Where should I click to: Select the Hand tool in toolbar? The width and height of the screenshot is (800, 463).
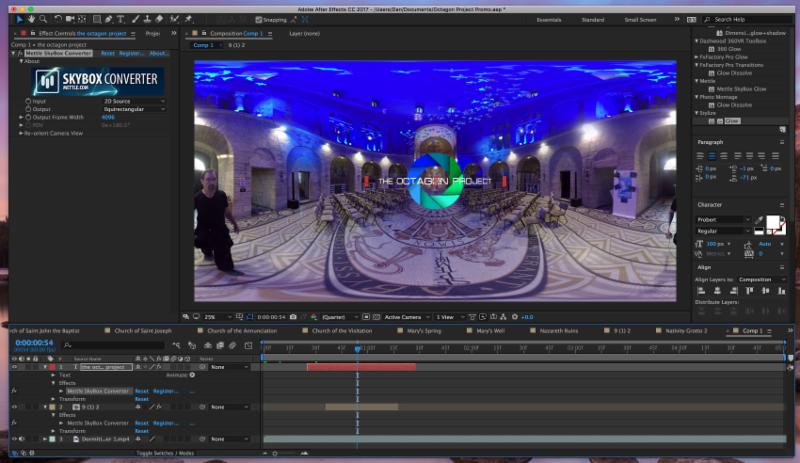coord(31,19)
